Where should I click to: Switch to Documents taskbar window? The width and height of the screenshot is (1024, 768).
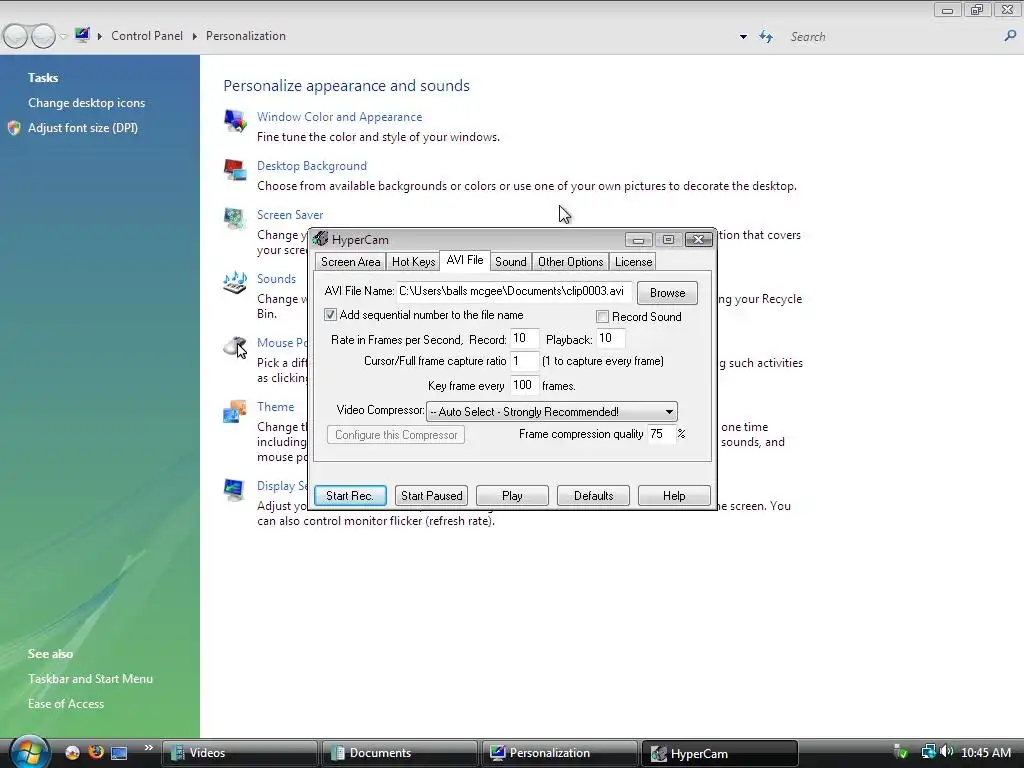click(x=399, y=753)
